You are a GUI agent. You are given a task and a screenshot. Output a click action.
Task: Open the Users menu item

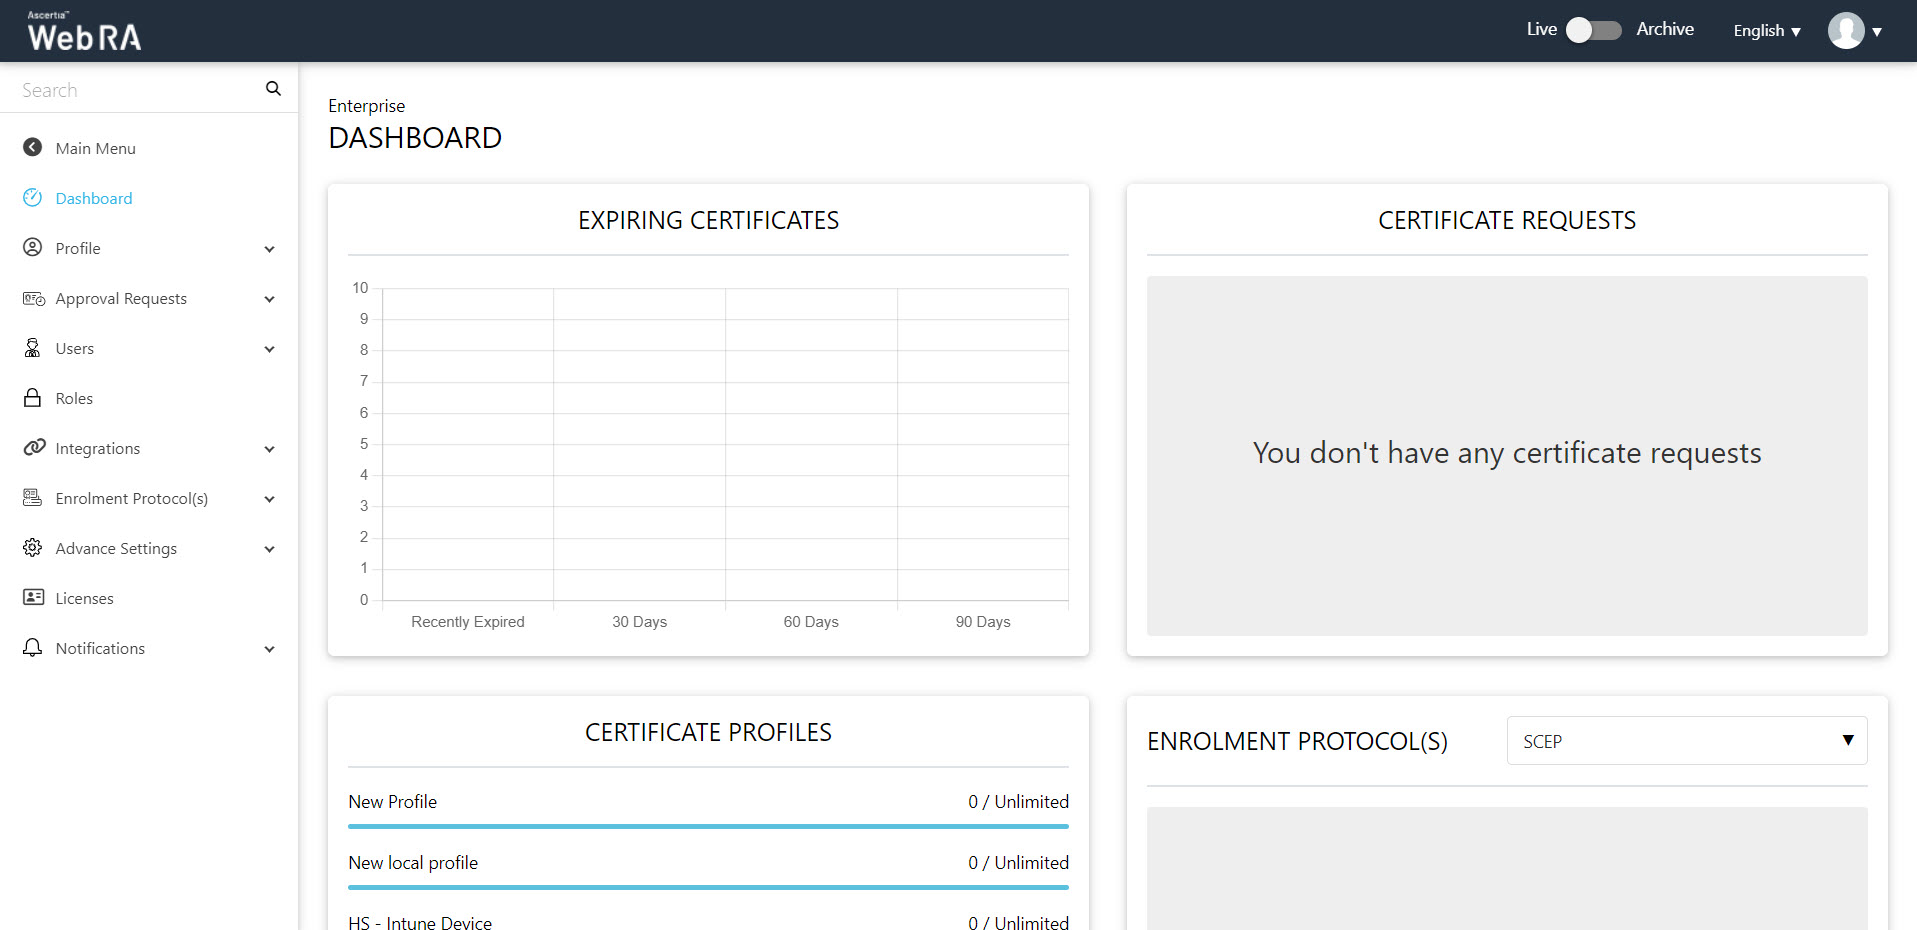(x=75, y=348)
